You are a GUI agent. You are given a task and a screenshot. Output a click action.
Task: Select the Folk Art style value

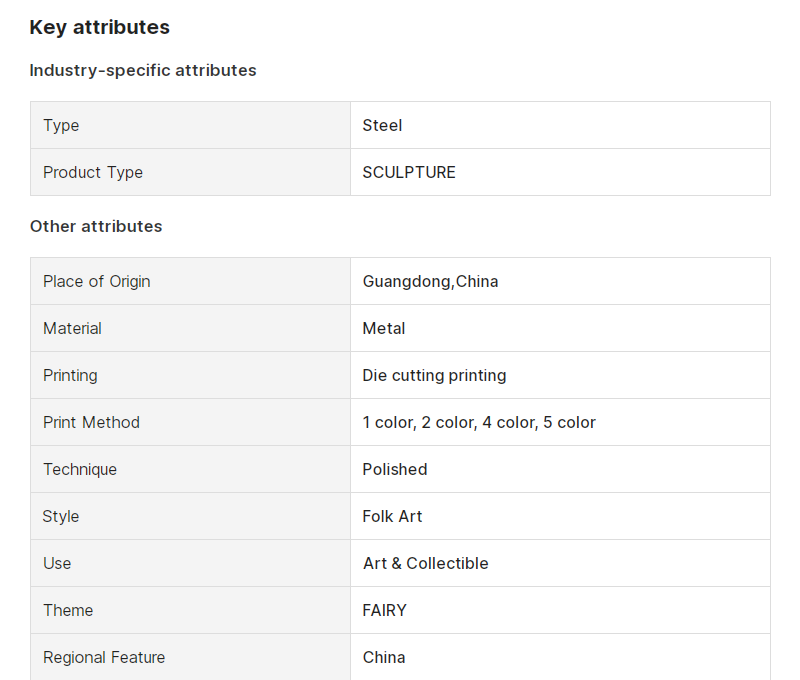392,516
